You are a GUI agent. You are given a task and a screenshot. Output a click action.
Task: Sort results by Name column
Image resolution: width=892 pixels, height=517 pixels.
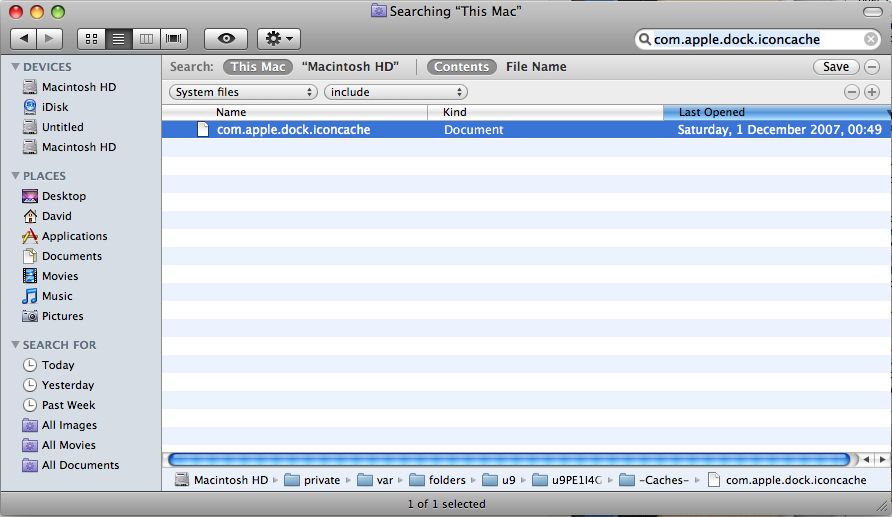tap(295, 112)
